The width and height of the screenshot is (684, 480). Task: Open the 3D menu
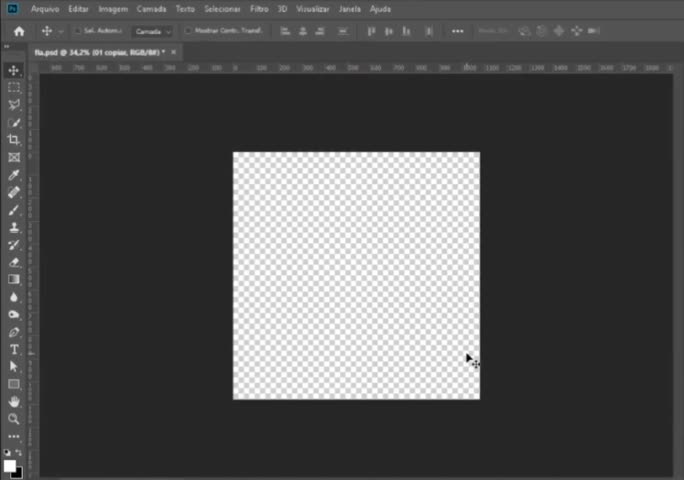pos(282,9)
